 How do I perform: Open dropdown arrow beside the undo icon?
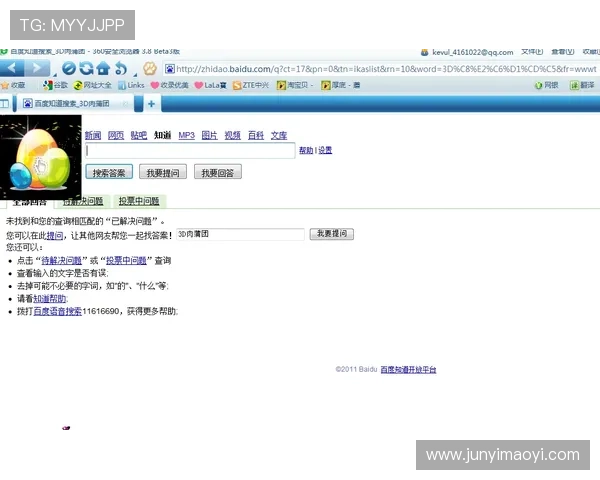click(x=135, y=74)
